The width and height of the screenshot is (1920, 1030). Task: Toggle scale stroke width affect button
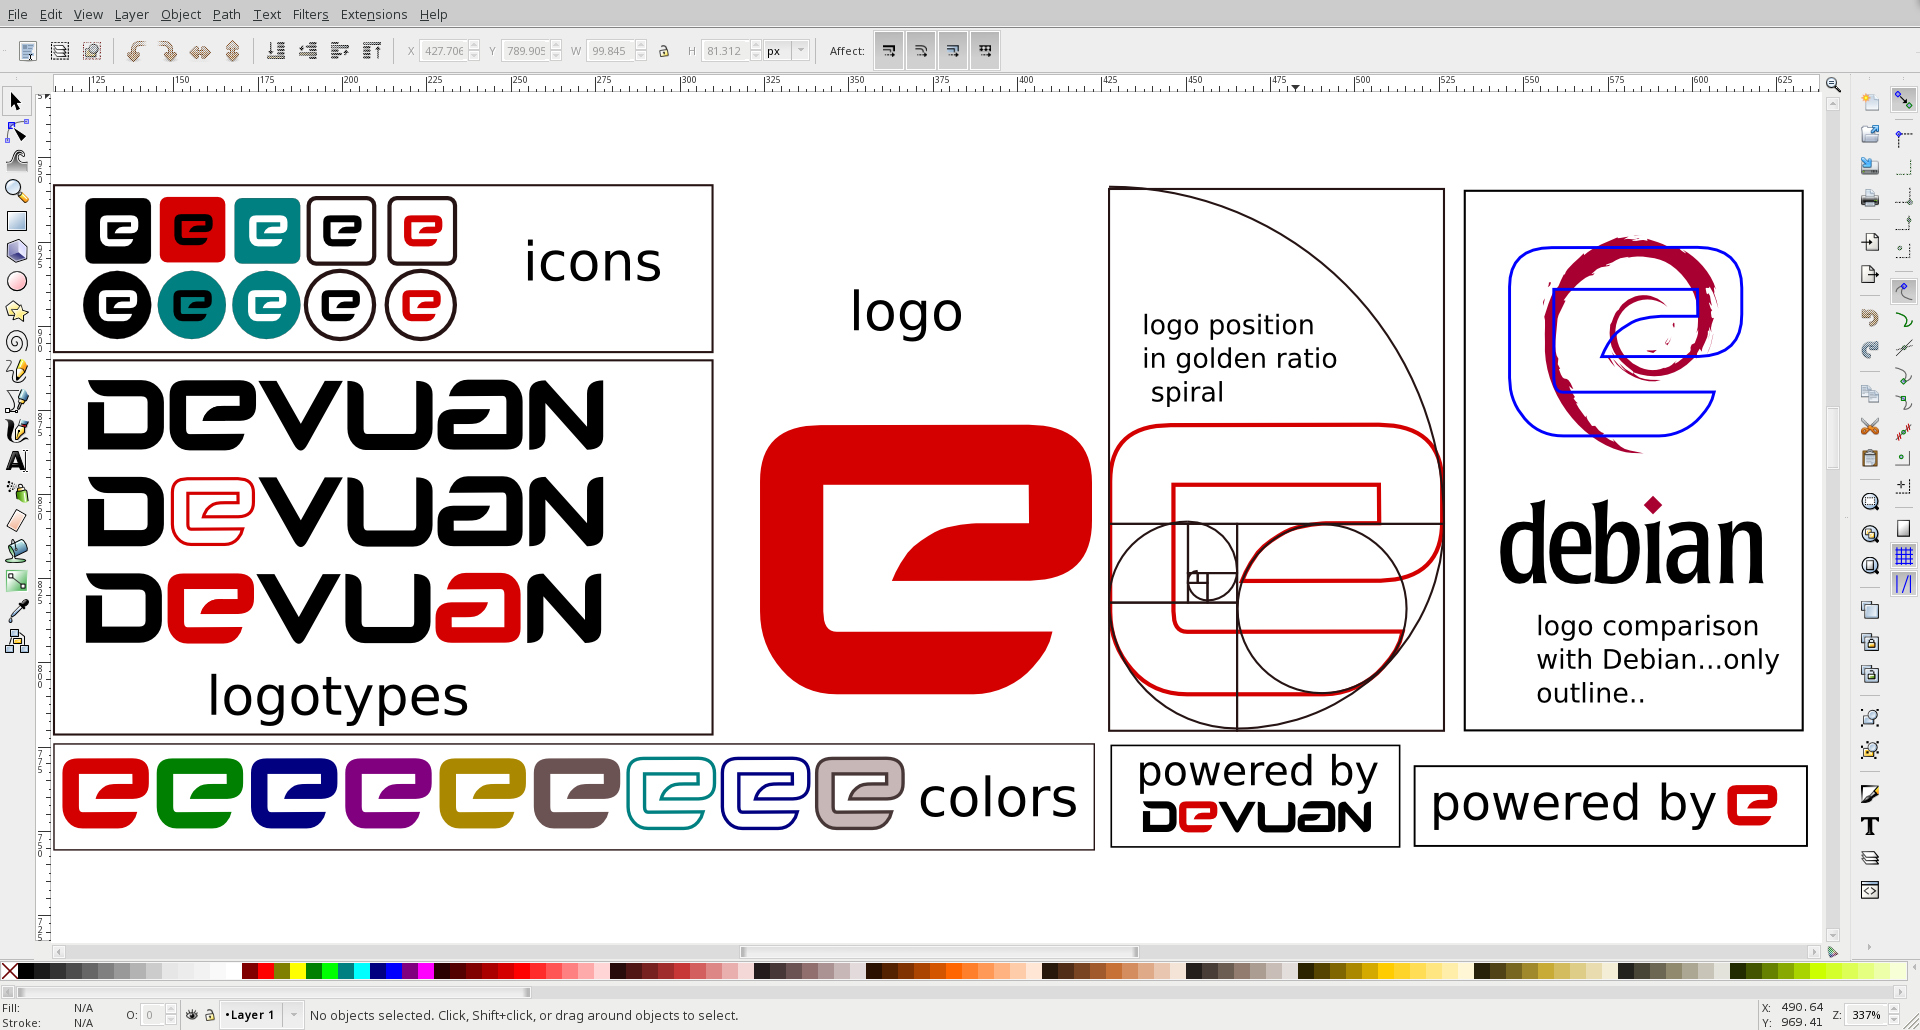pos(889,51)
